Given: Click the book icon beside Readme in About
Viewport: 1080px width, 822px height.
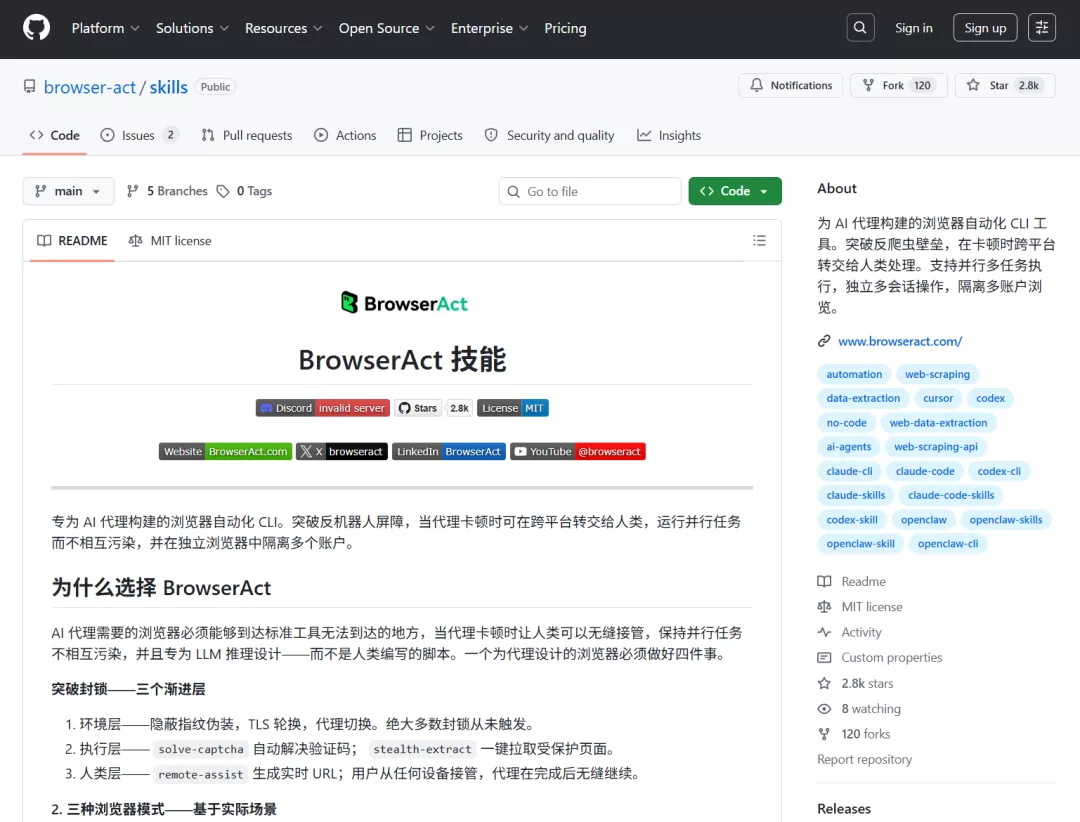Looking at the screenshot, I should pyautogui.click(x=824, y=582).
